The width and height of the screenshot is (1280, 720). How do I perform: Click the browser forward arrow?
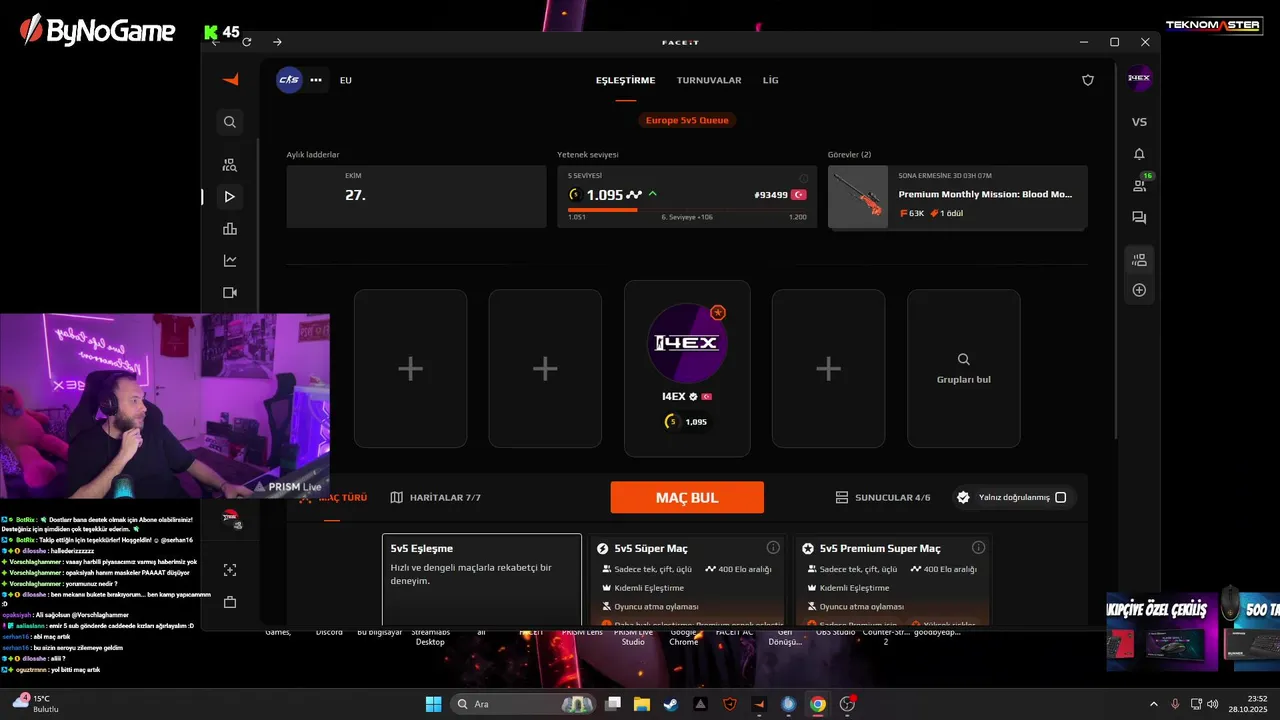[x=277, y=42]
